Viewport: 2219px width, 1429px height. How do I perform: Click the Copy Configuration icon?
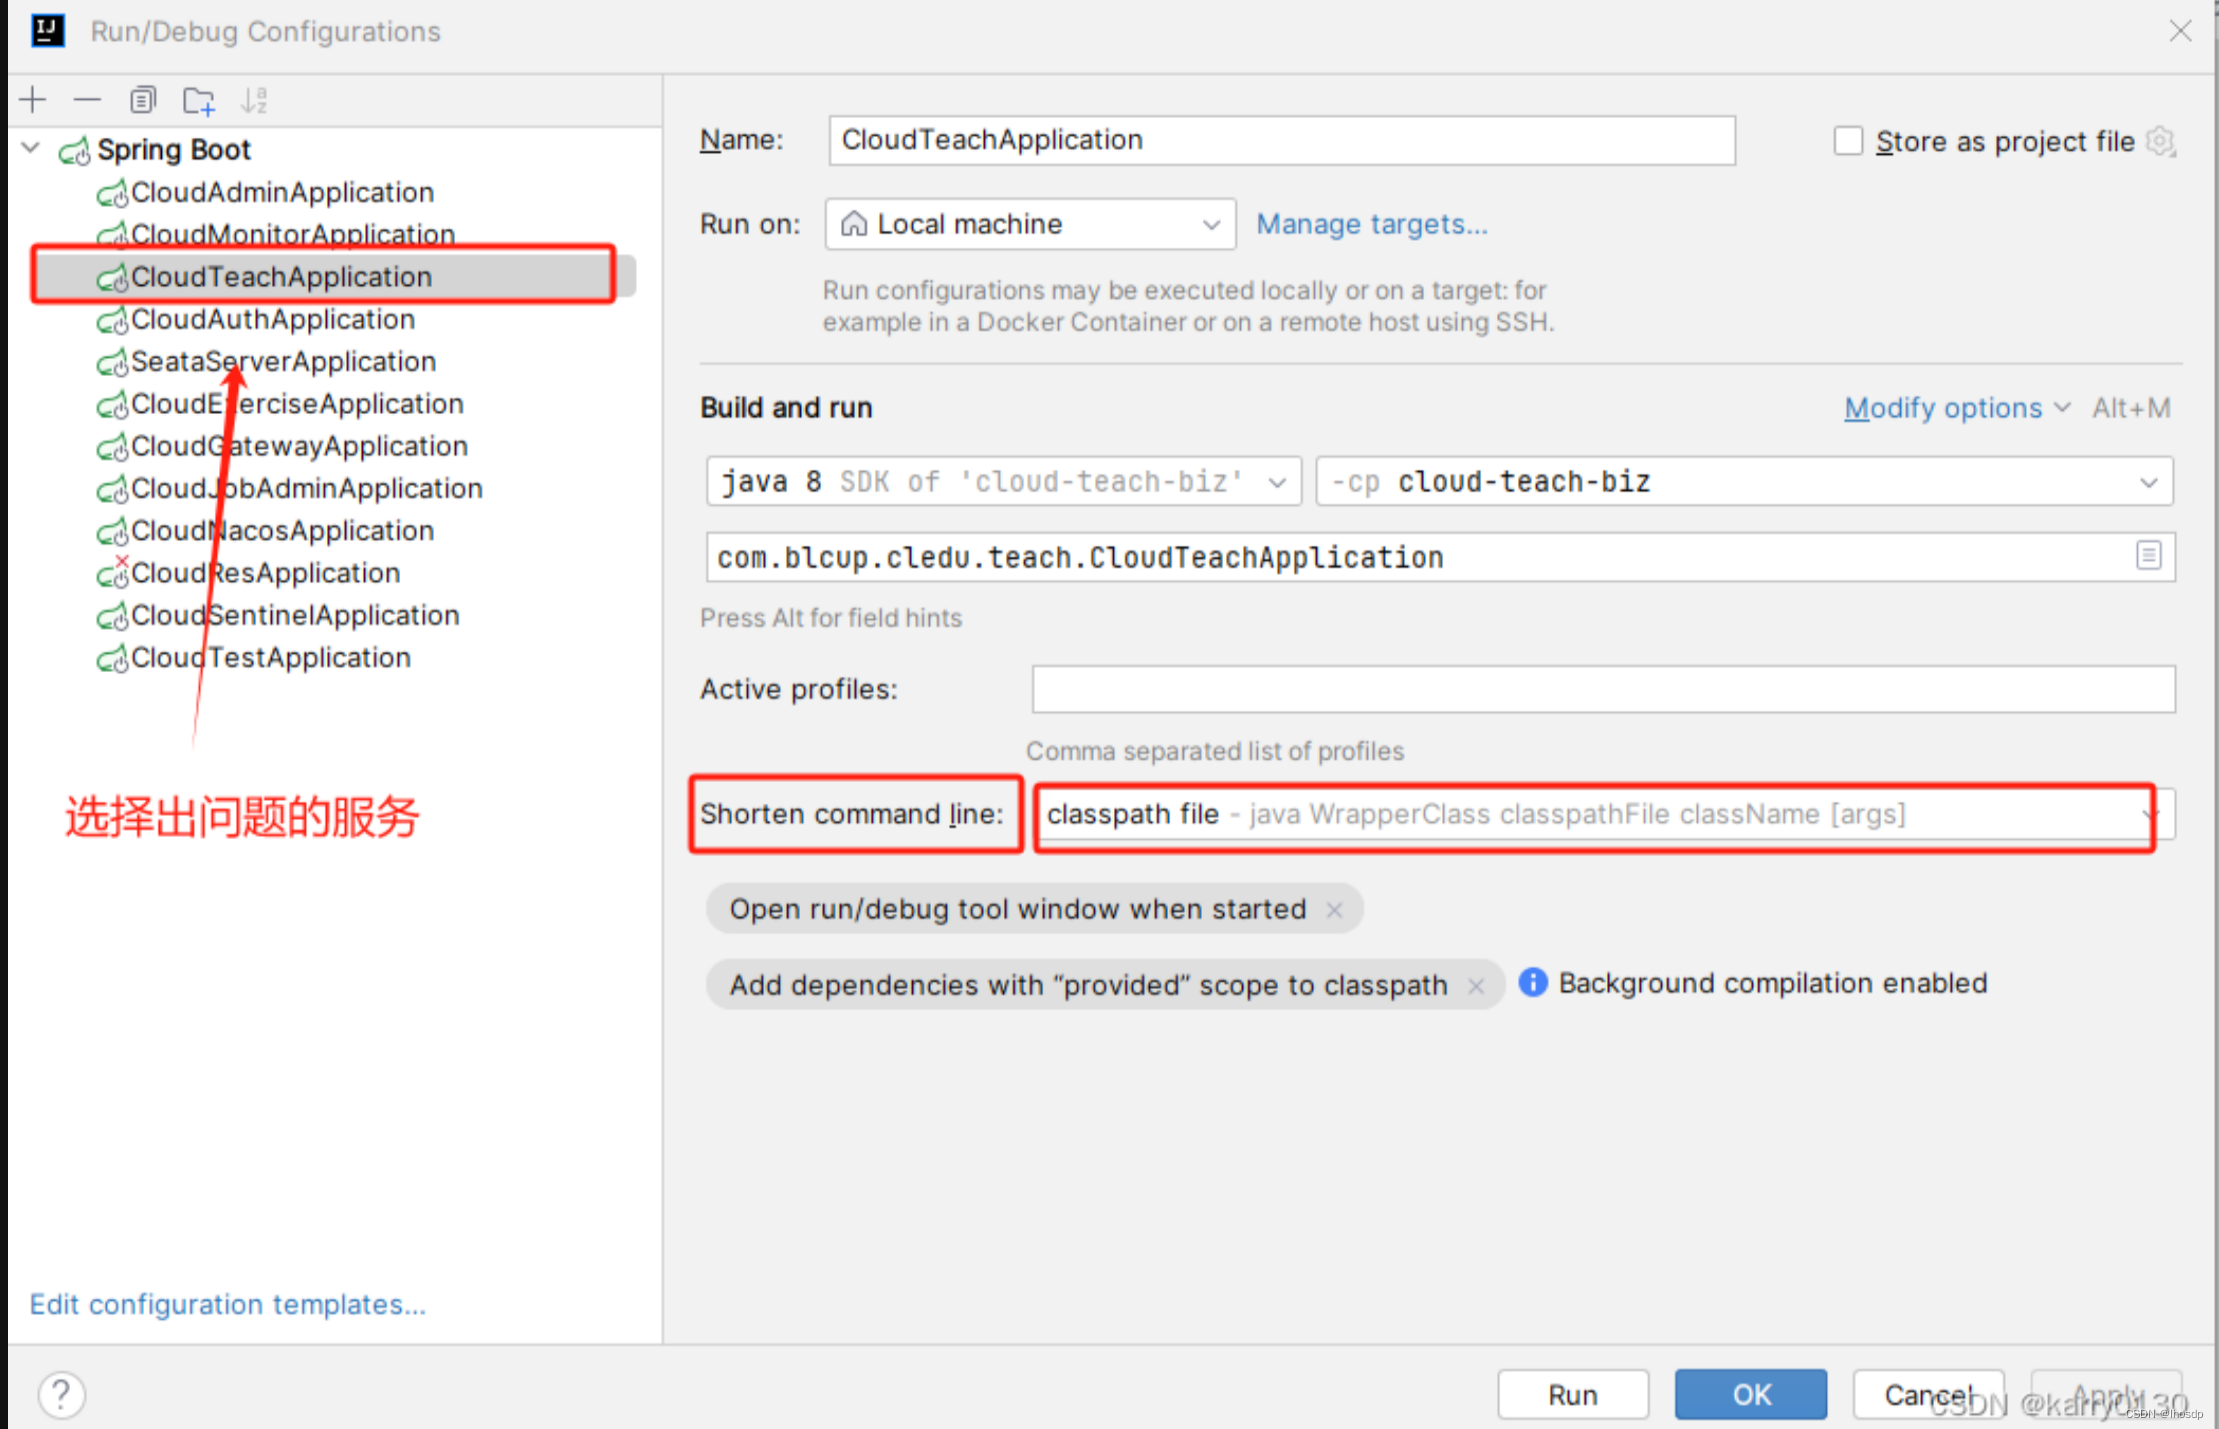(143, 100)
